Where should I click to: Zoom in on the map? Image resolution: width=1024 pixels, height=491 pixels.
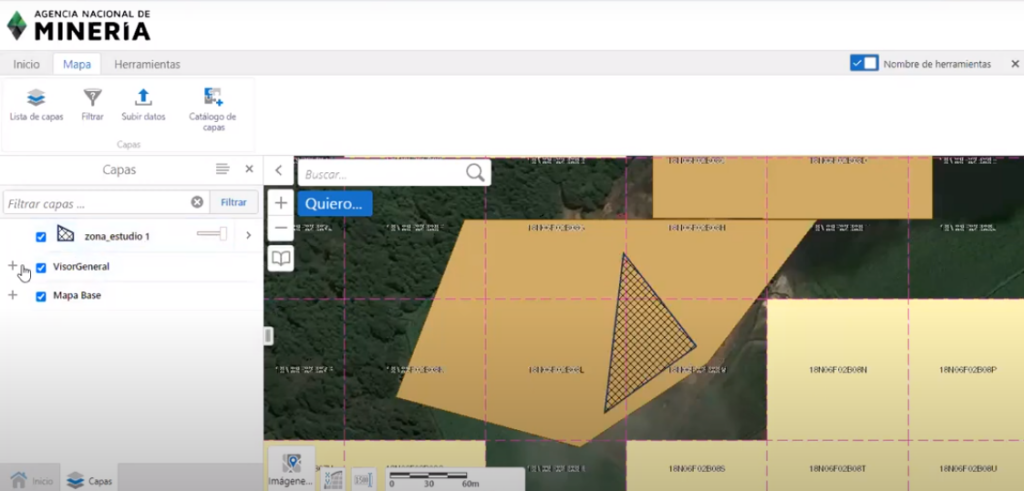(x=281, y=203)
